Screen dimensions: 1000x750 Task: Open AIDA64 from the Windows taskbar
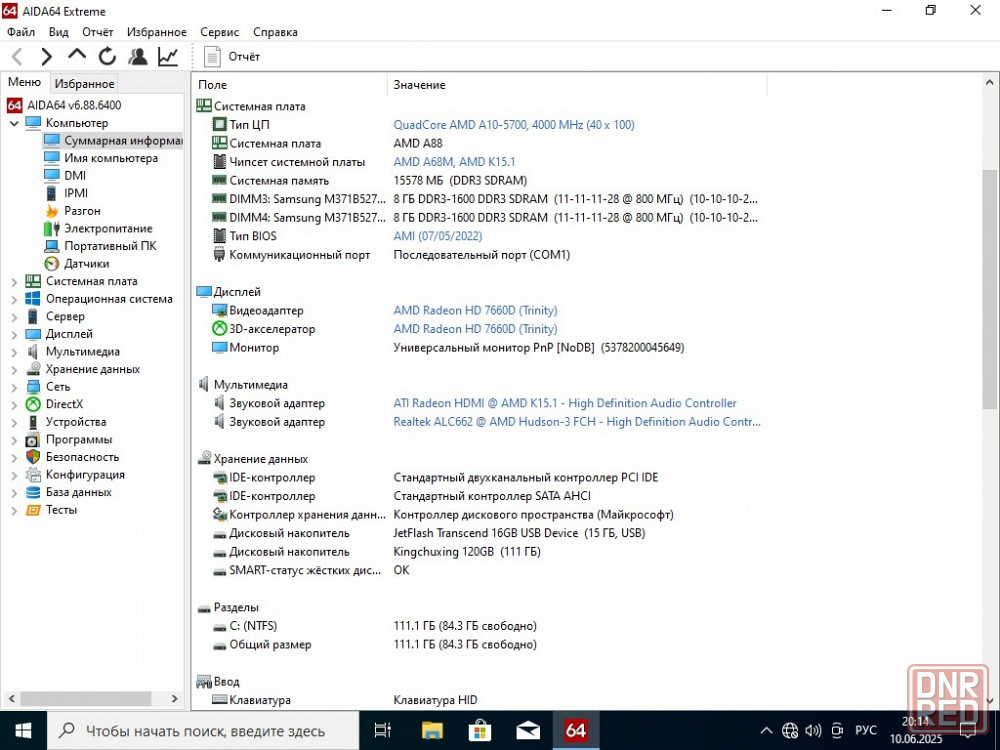[x=575, y=730]
